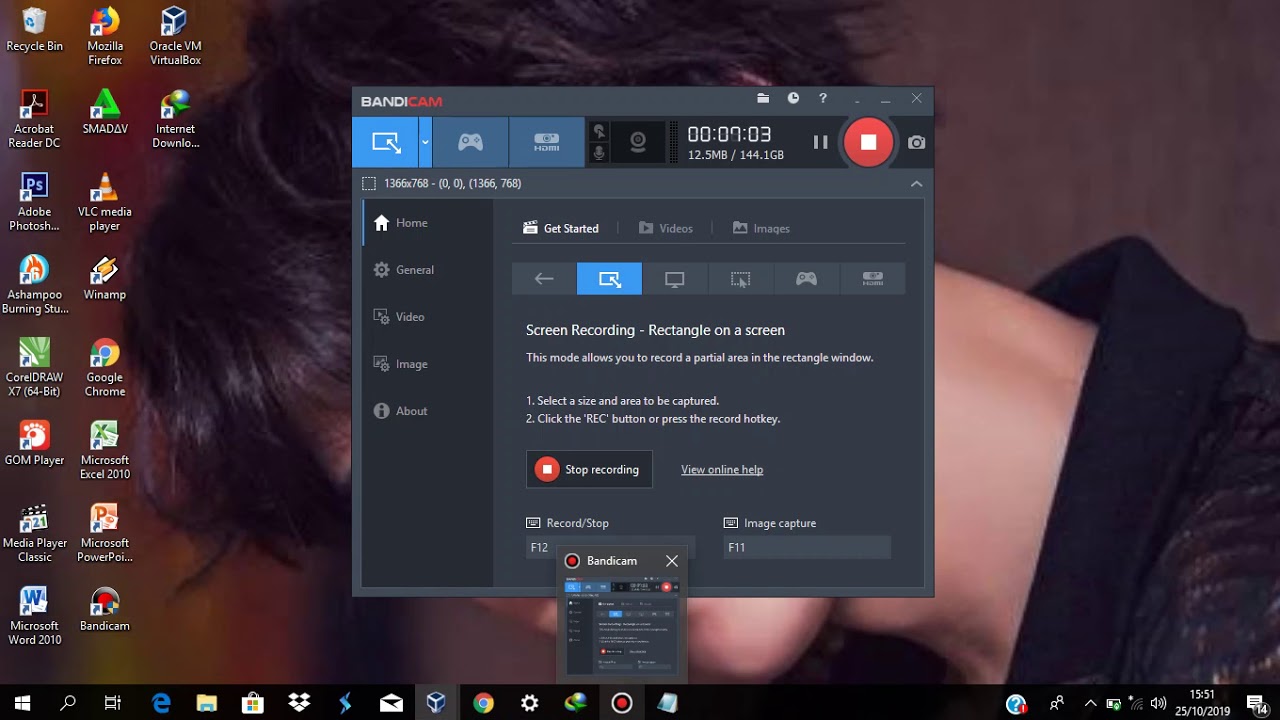This screenshot has height=720, width=1280.
Task: Select Around mouse recording mode button
Action: coord(740,279)
